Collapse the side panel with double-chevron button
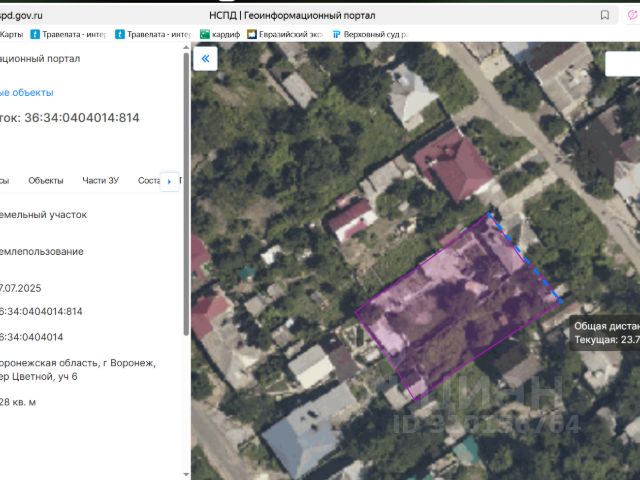The height and width of the screenshot is (480, 640). pos(205,59)
